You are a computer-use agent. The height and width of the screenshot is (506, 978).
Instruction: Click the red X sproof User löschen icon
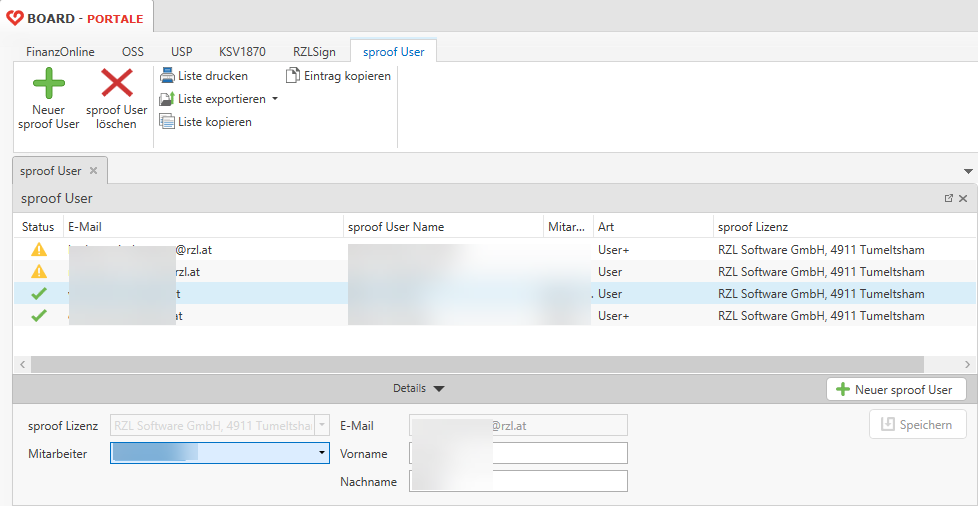point(117,84)
